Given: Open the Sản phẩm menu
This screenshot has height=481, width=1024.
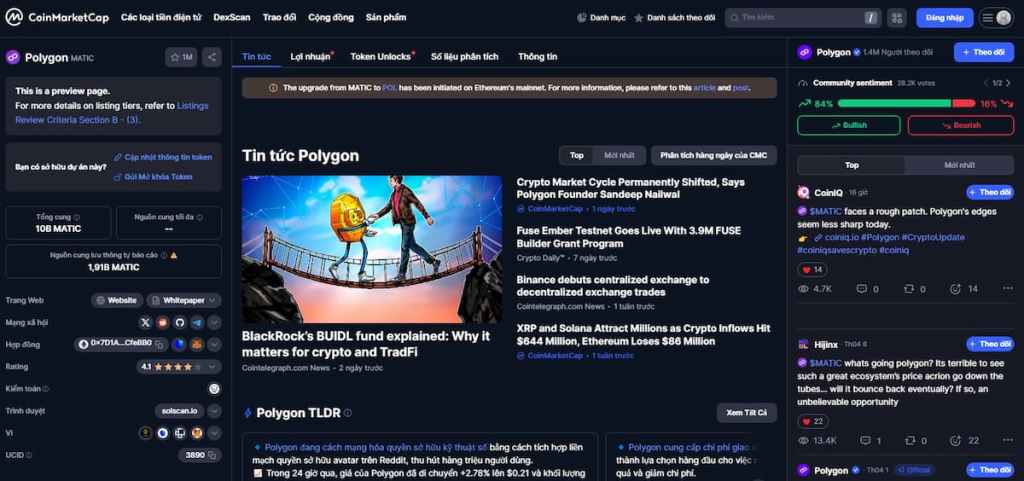Looking at the screenshot, I should tap(386, 18).
